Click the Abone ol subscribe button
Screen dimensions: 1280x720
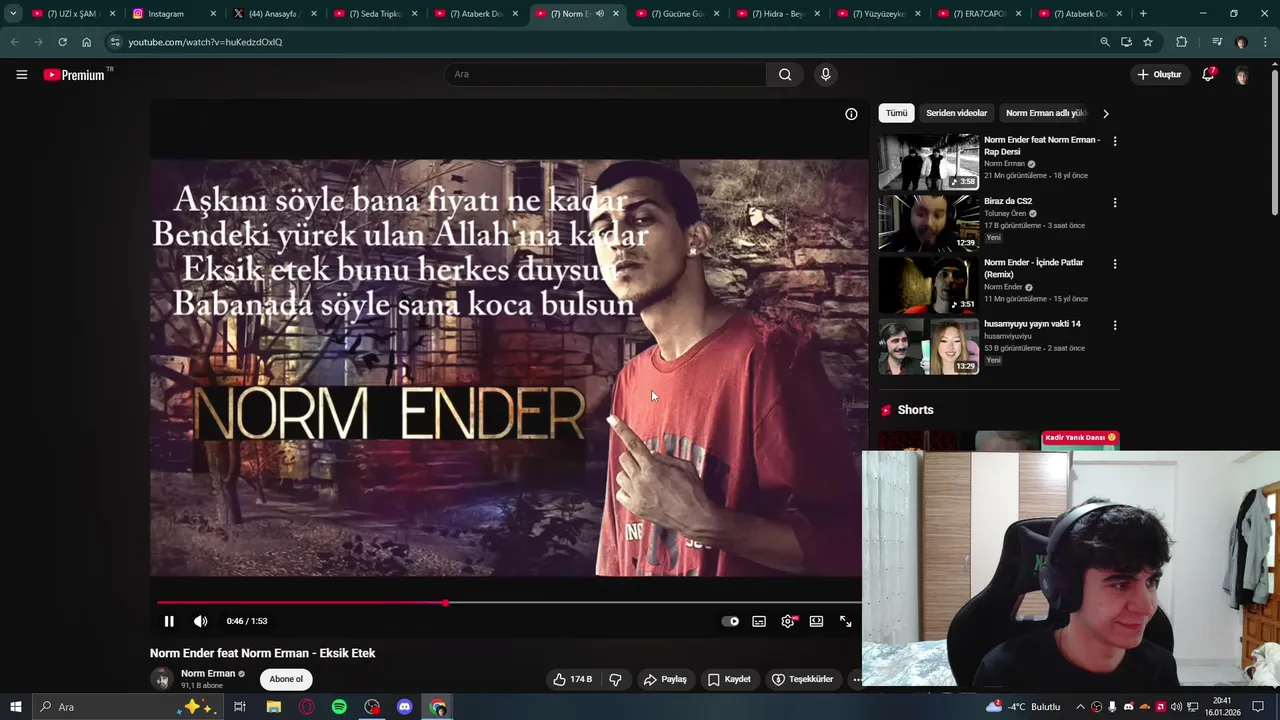tap(285, 679)
